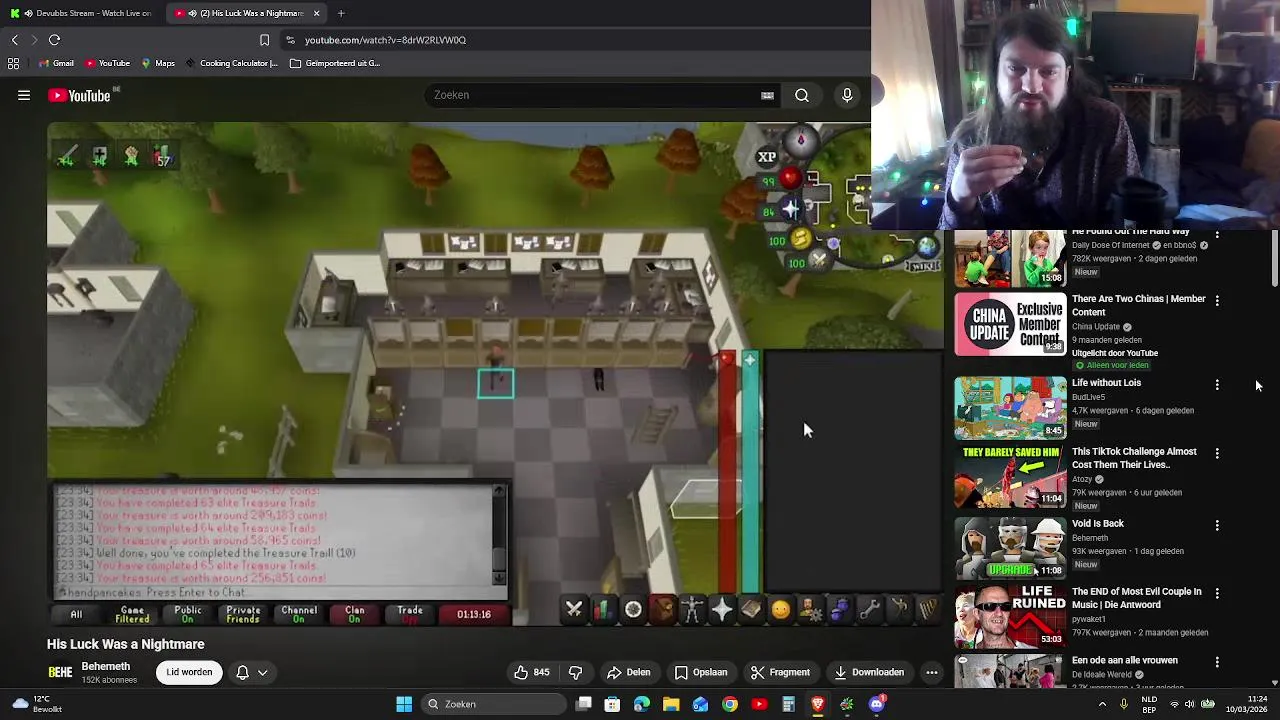Open video menu for Void Is Back

point(1217,525)
